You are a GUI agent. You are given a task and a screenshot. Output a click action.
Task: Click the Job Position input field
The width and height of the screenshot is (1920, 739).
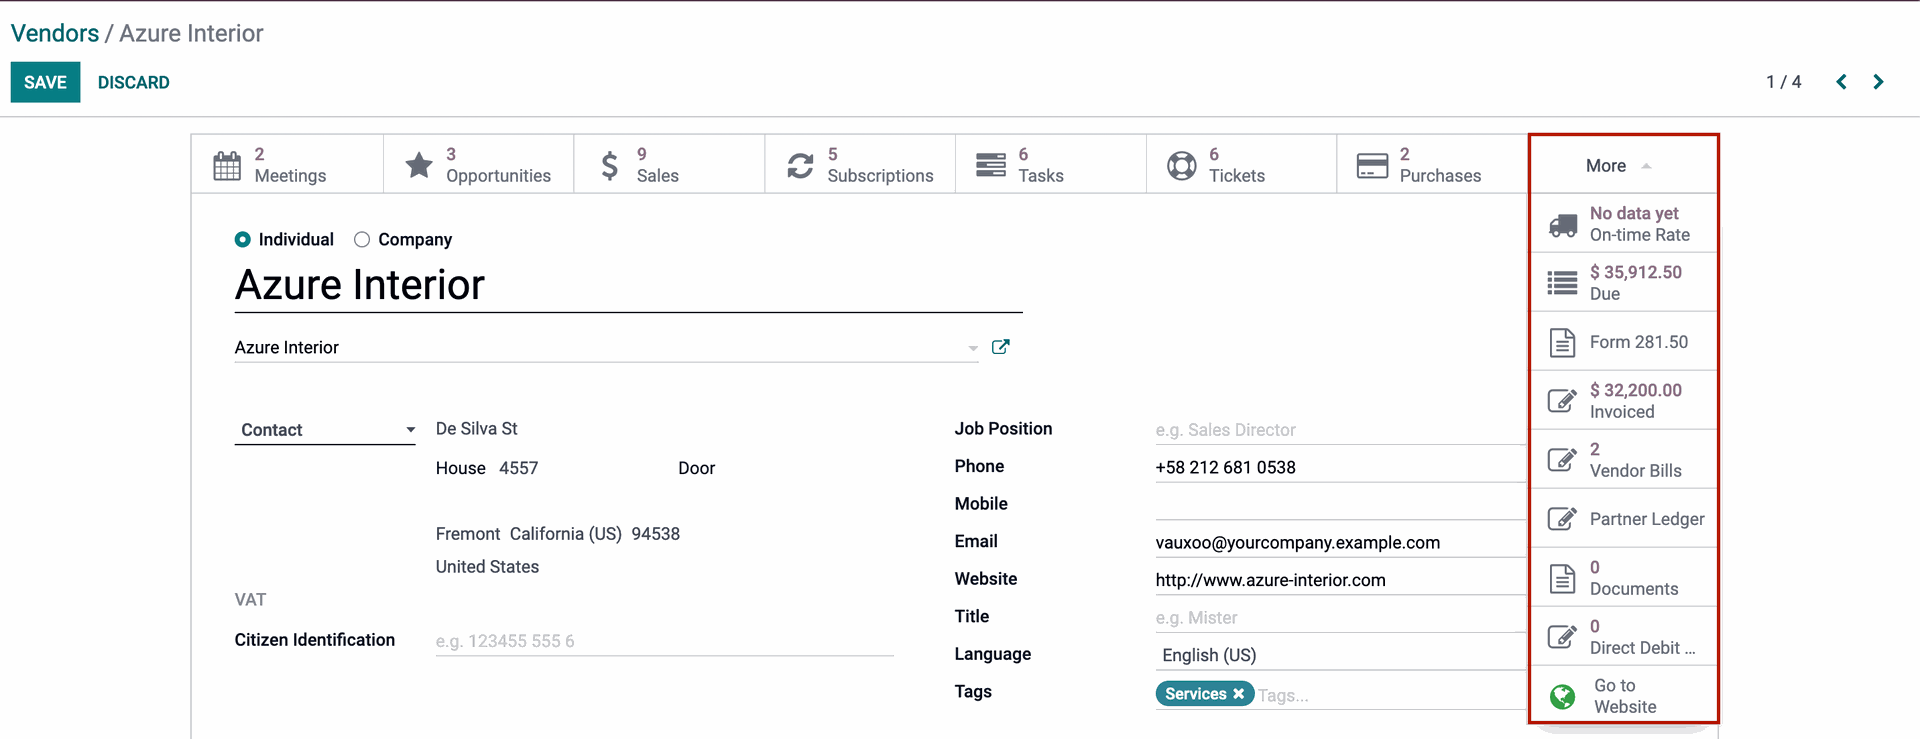(x=1341, y=430)
